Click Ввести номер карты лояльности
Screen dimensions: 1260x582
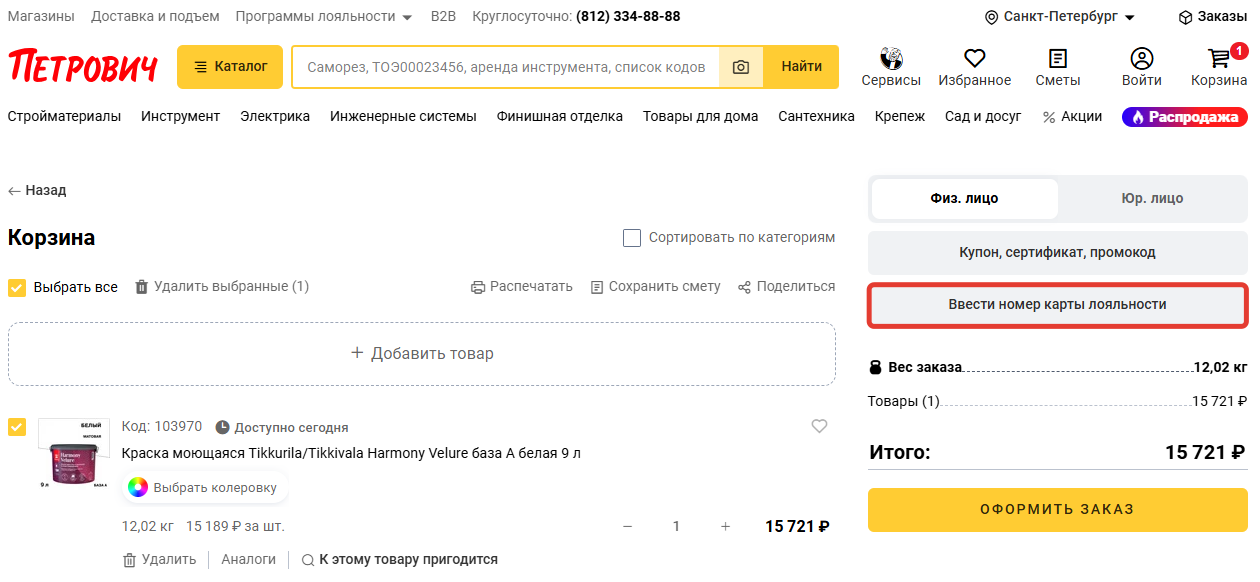pos(1057,304)
